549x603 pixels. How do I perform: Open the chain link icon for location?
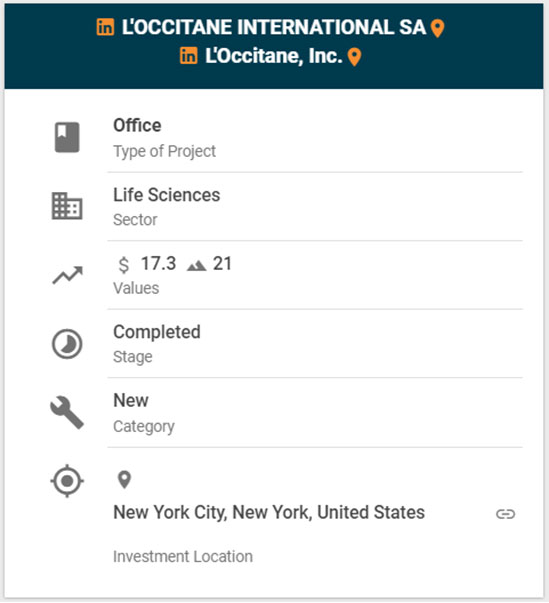point(505,514)
